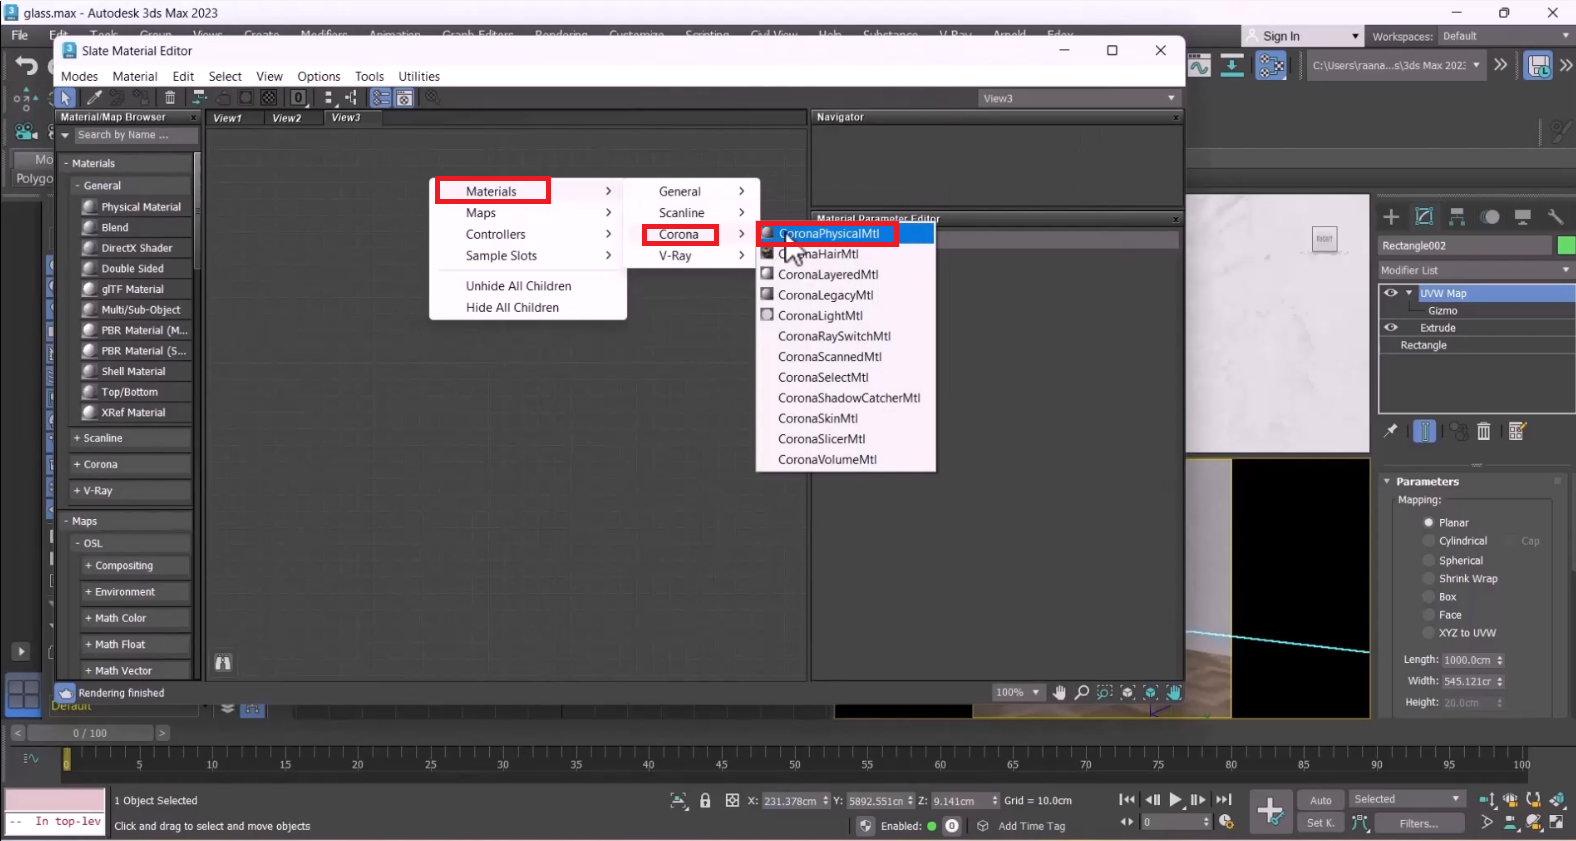Viewport: 1576px width, 841px height.
Task: Click the Auto key button
Action: pos(1320,800)
